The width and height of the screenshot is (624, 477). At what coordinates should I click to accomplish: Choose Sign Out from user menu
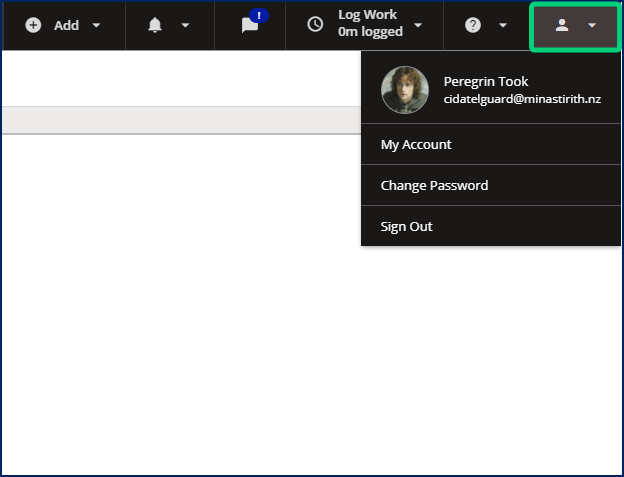pyautogui.click(x=491, y=226)
